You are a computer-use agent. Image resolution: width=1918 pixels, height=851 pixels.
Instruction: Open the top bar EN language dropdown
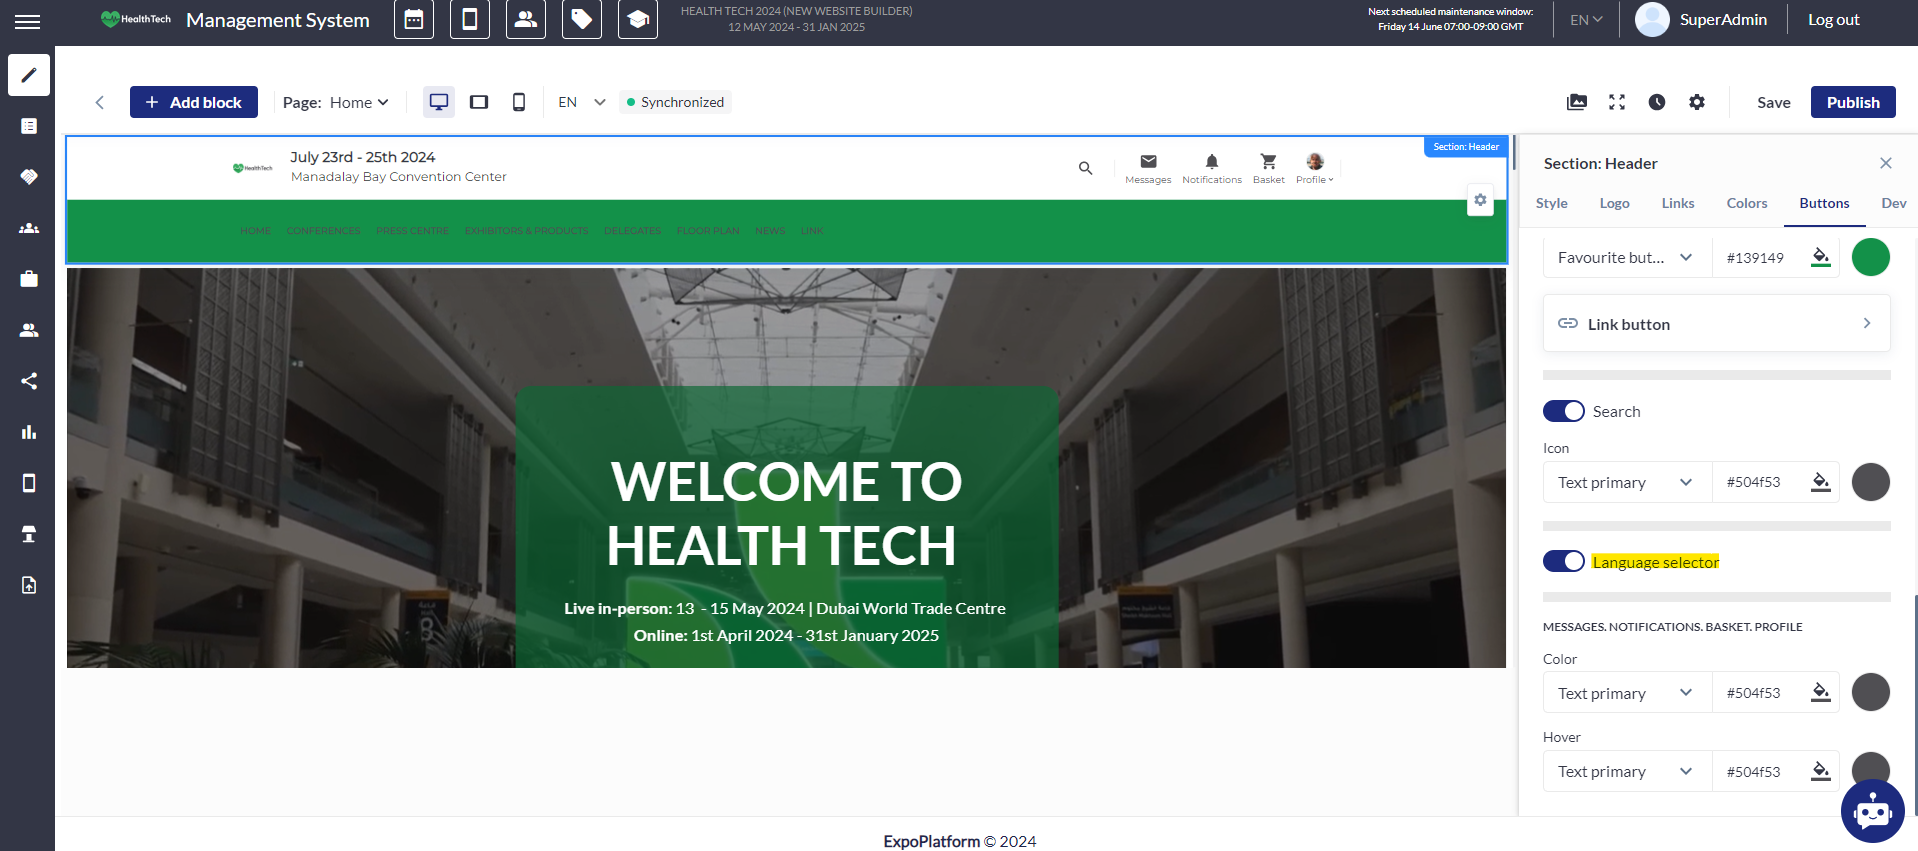1587,20
